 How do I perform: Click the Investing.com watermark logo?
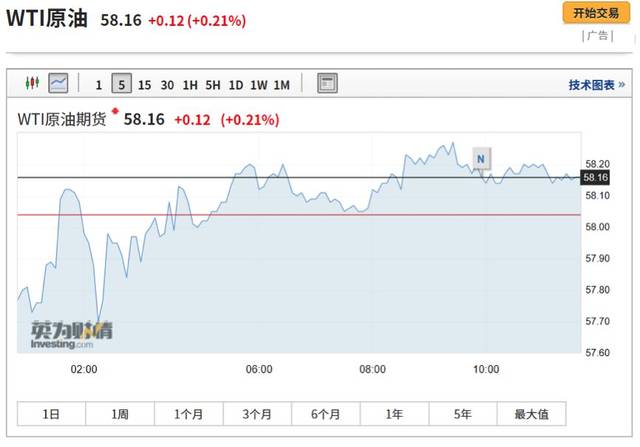64,335
